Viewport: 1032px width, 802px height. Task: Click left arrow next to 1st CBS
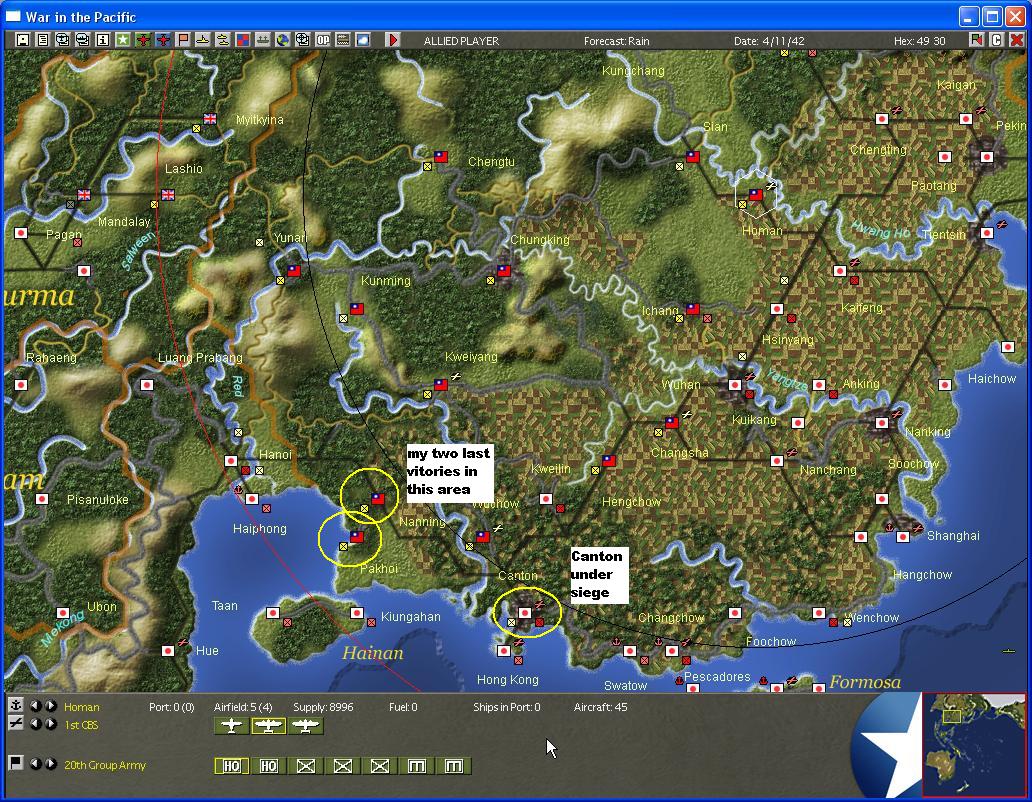pyautogui.click(x=36, y=724)
